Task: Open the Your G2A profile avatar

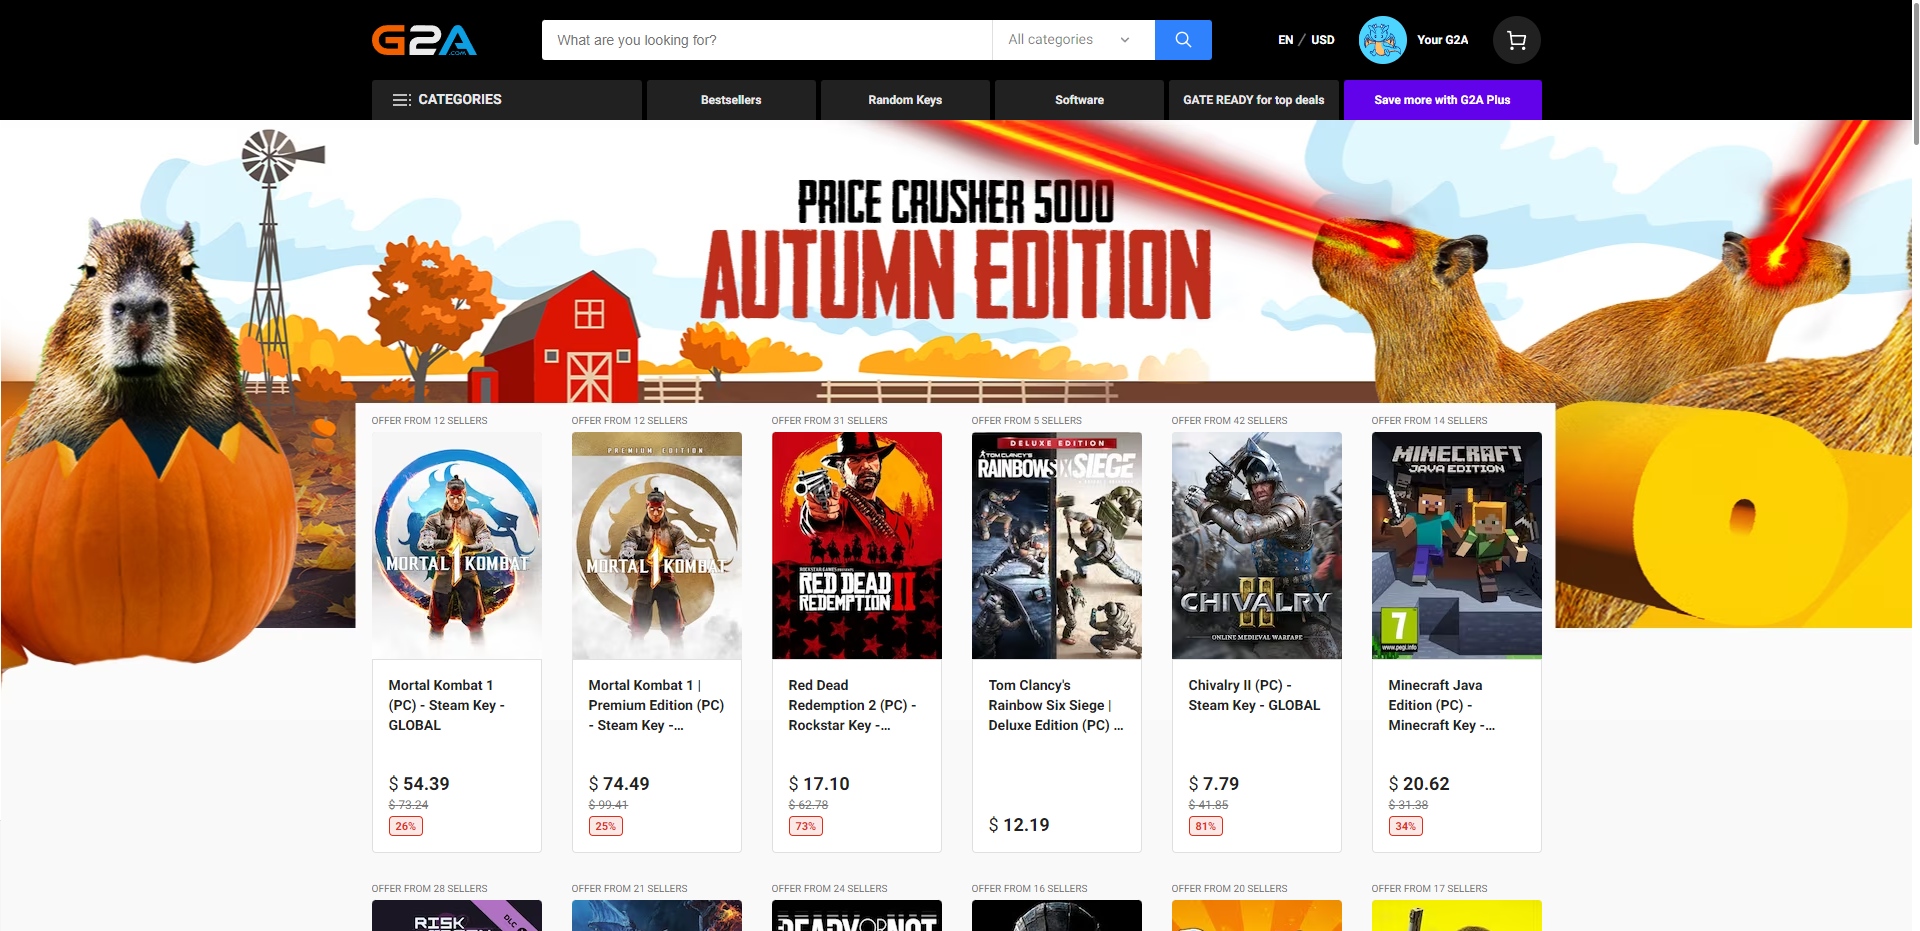Action: tap(1383, 40)
